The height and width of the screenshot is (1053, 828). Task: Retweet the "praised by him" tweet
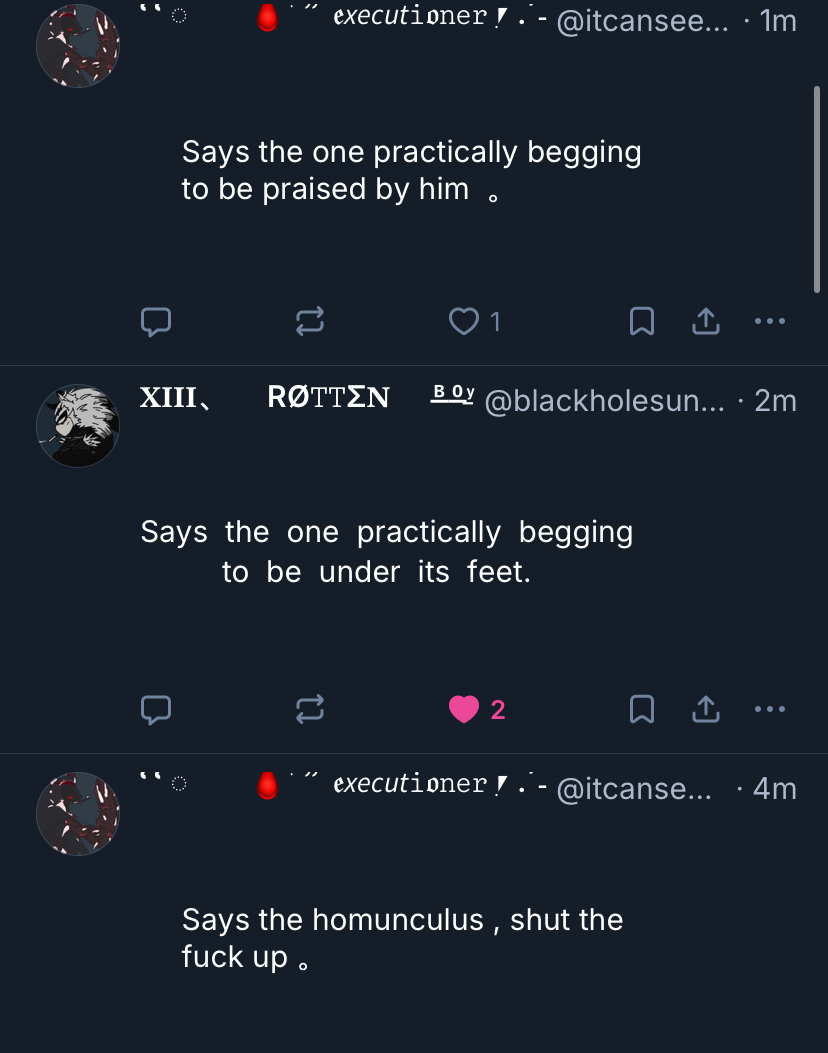click(x=310, y=321)
